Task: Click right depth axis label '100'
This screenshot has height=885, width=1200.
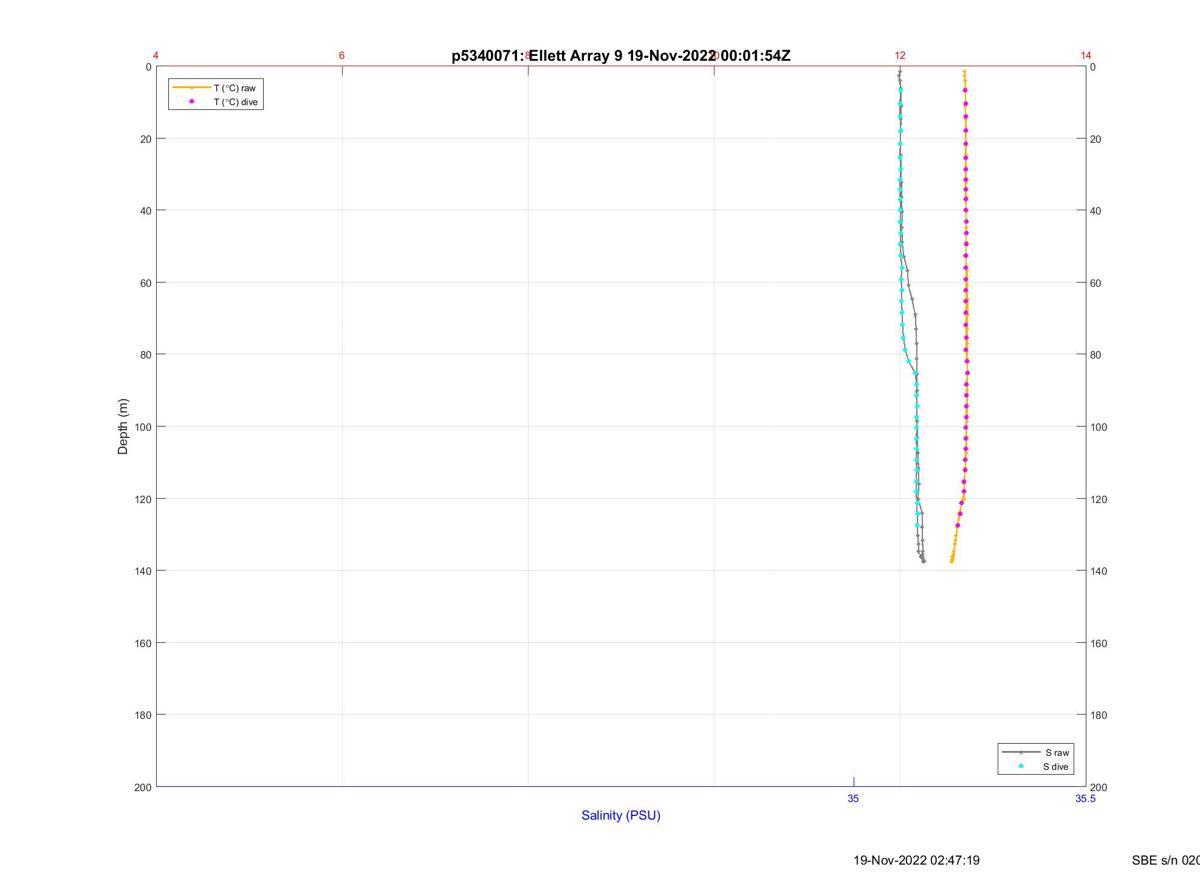Action: click(1099, 427)
